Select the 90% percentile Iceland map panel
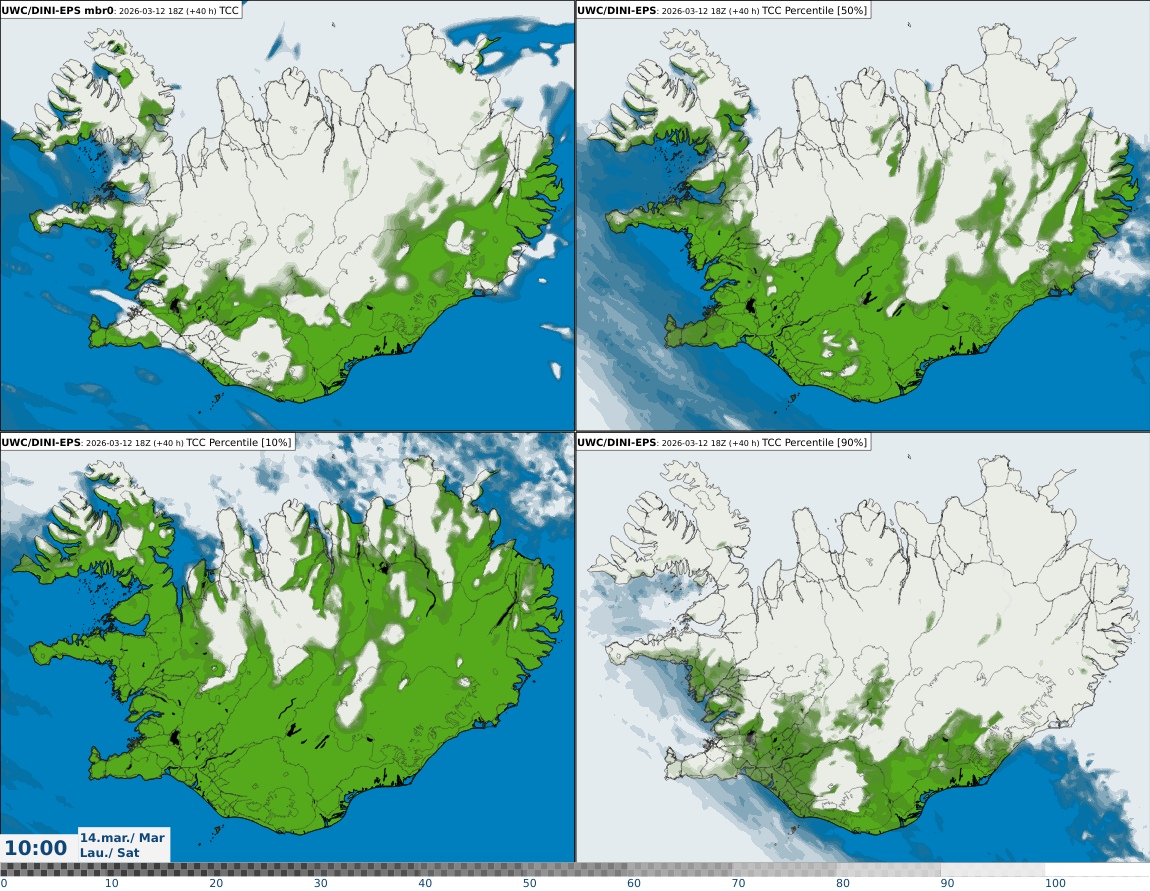This screenshot has height=891, width=1150. pyautogui.click(x=863, y=647)
